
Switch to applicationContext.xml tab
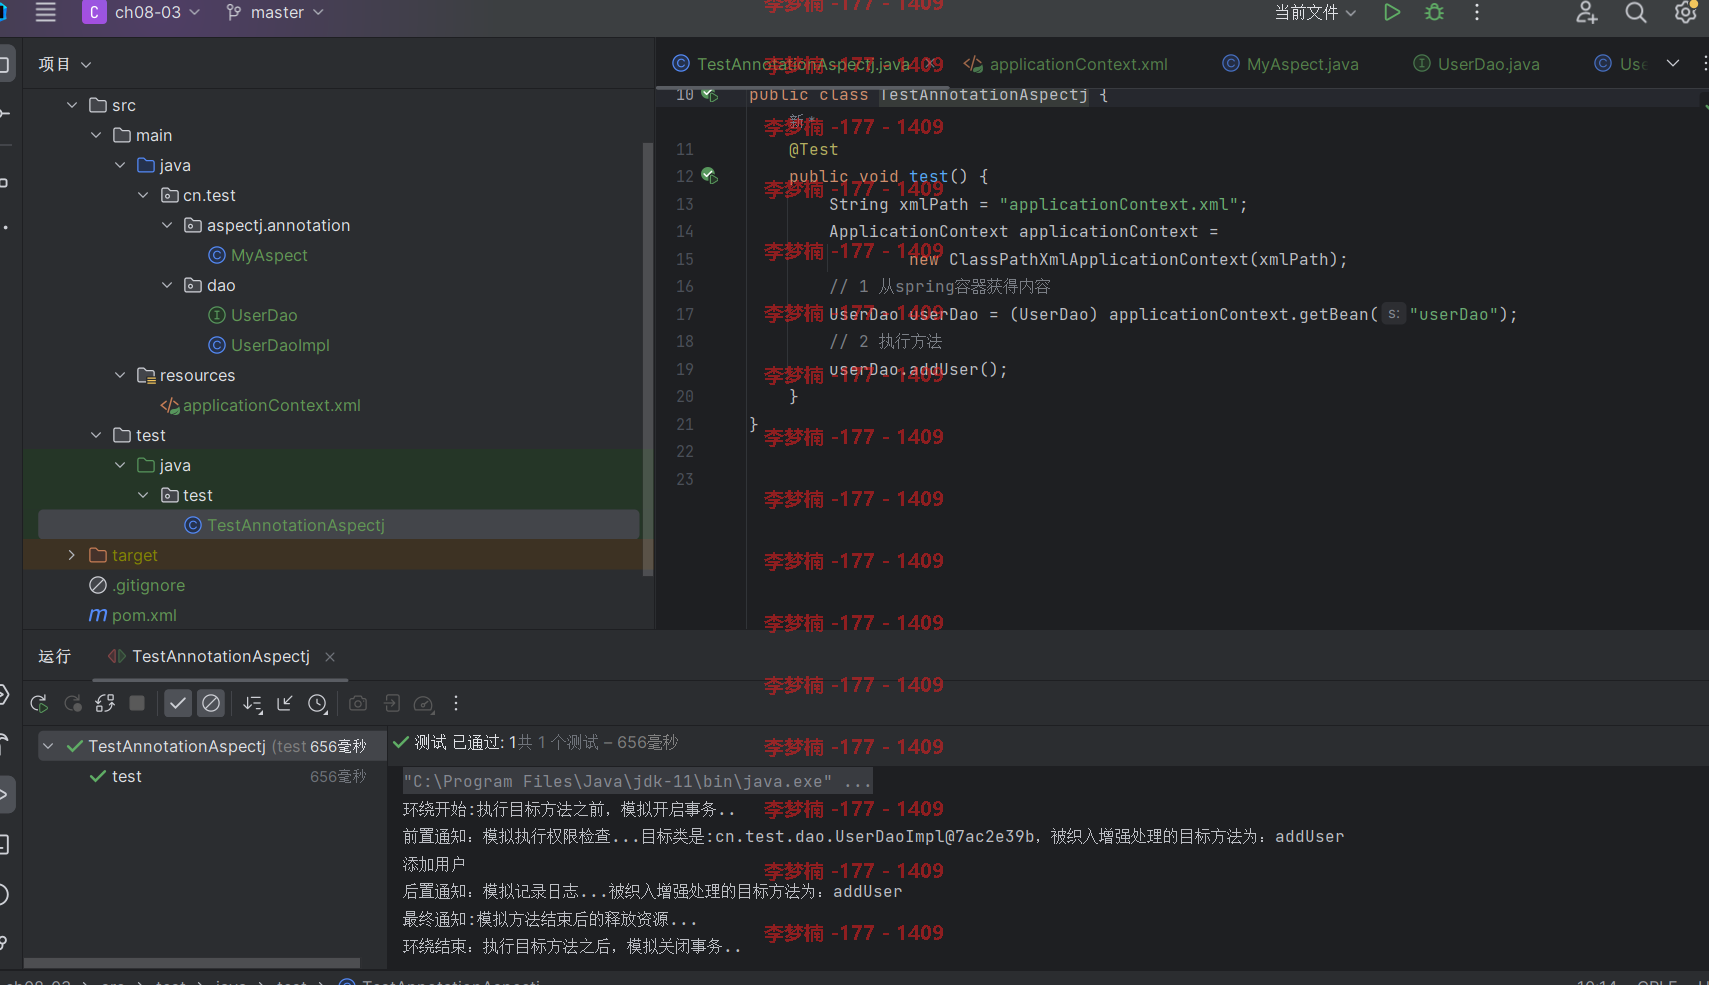click(1066, 64)
